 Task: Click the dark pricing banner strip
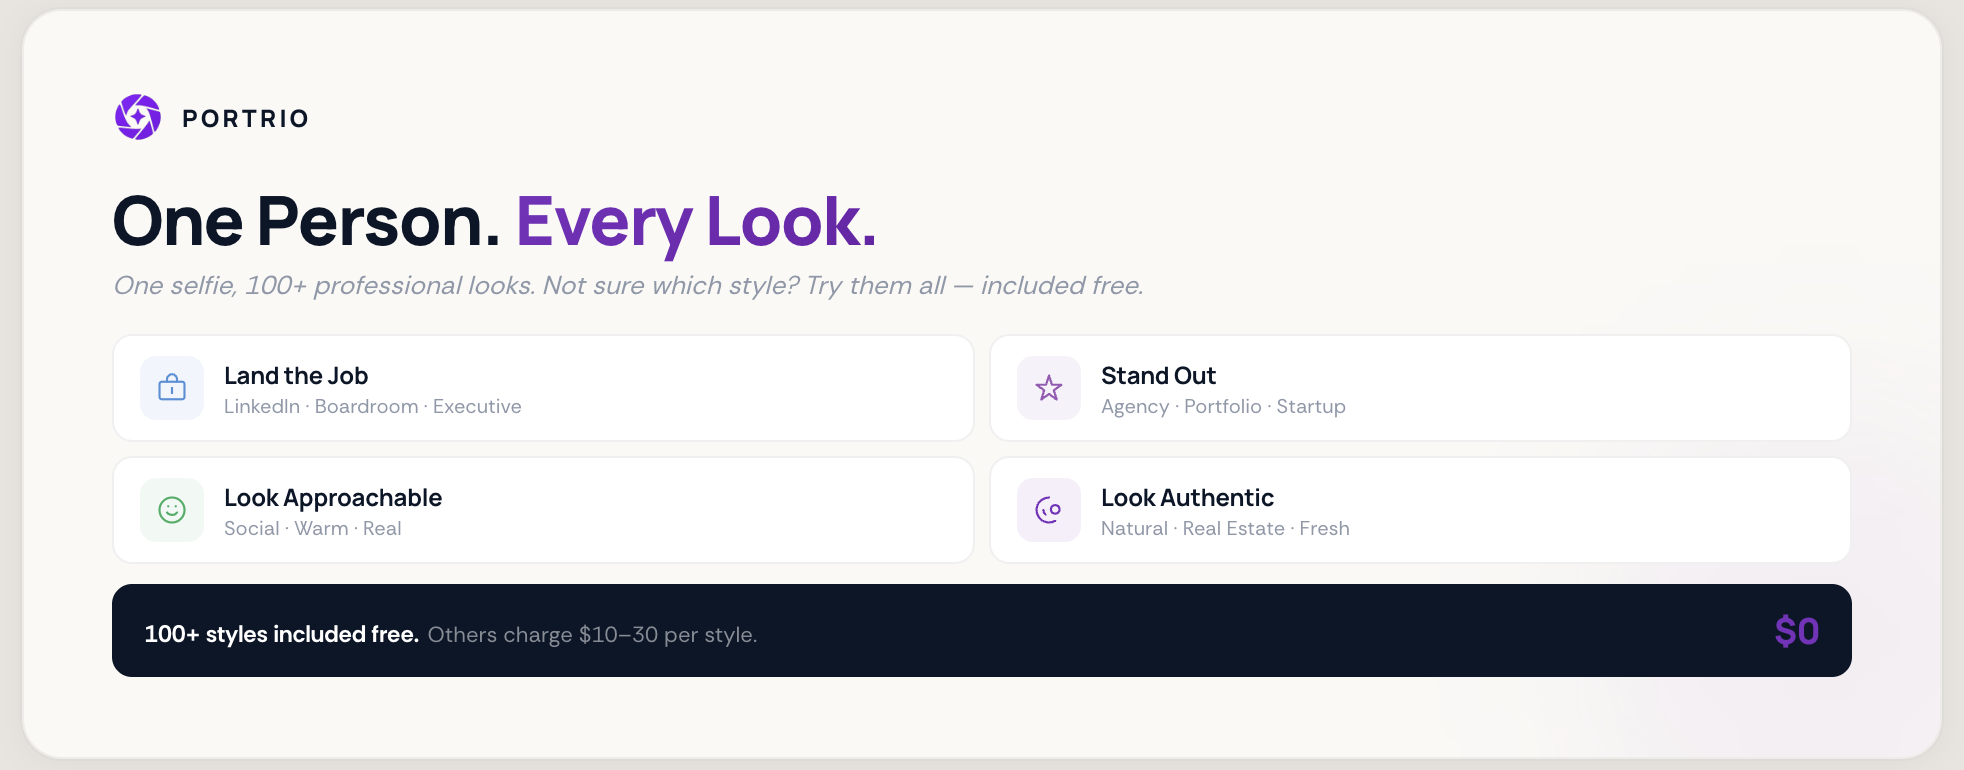tap(983, 631)
